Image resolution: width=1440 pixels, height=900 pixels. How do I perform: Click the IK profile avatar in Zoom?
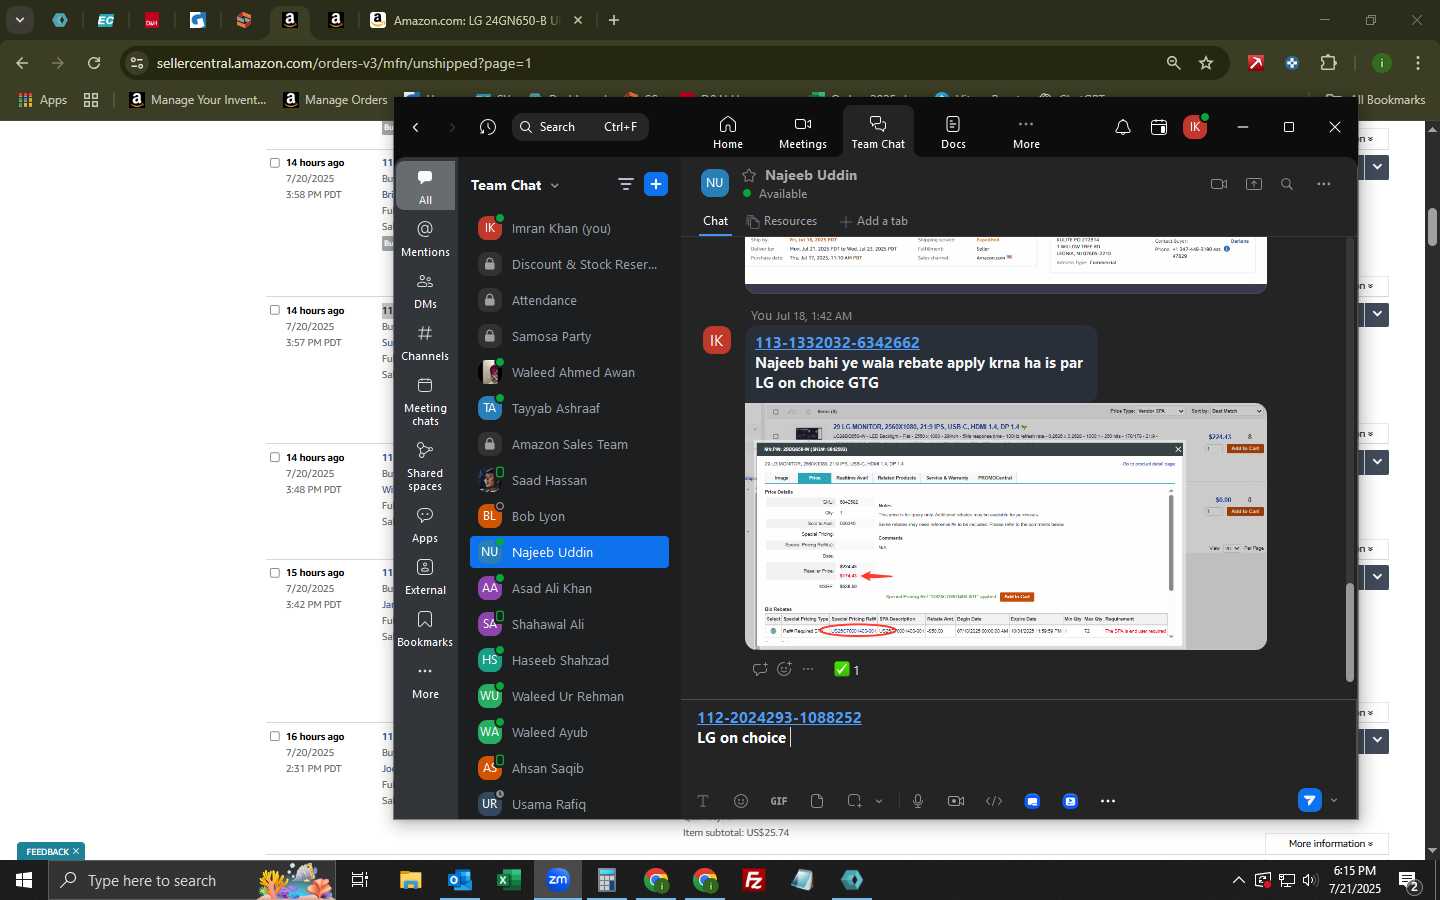coord(1194,127)
